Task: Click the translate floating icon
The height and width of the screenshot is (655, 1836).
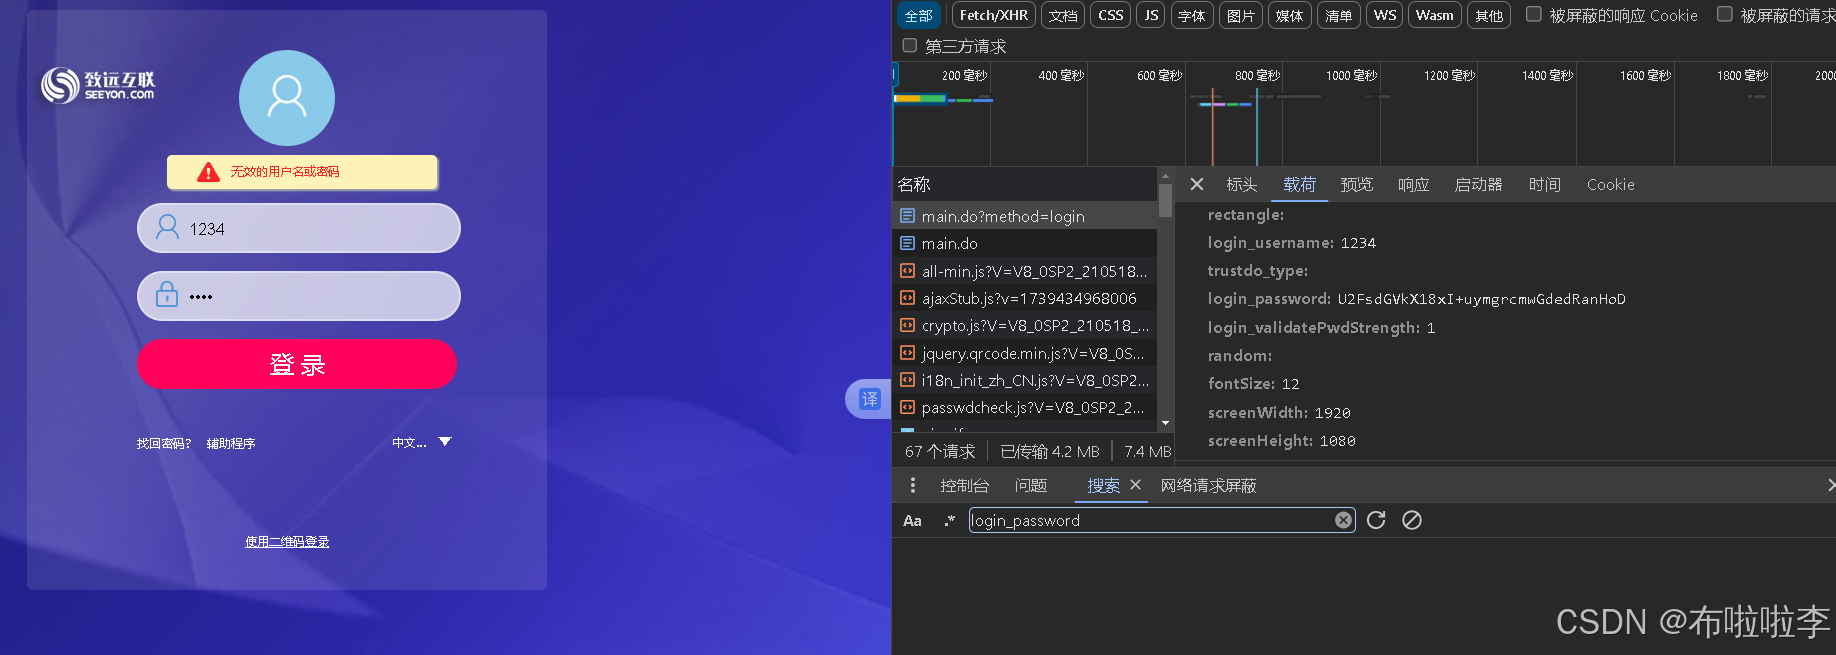Action: (x=869, y=399)
